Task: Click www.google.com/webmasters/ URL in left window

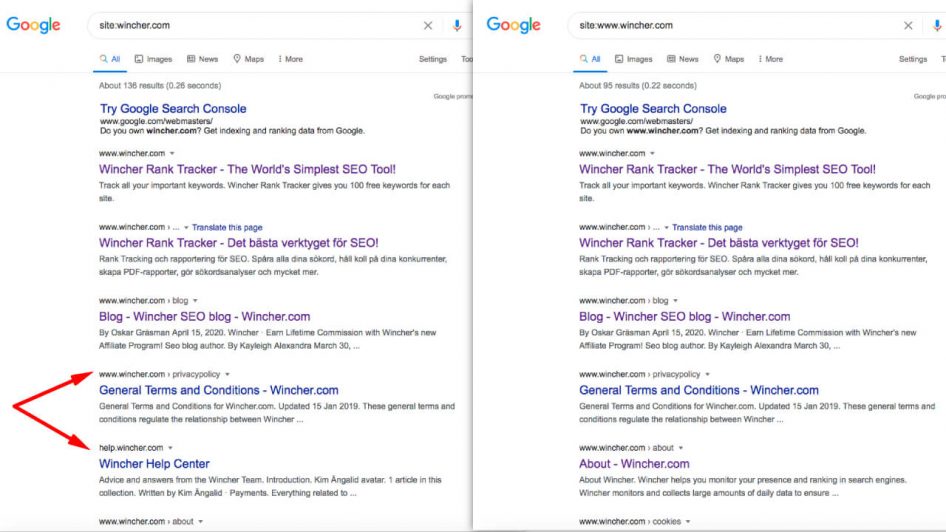Action: [156, 121]
